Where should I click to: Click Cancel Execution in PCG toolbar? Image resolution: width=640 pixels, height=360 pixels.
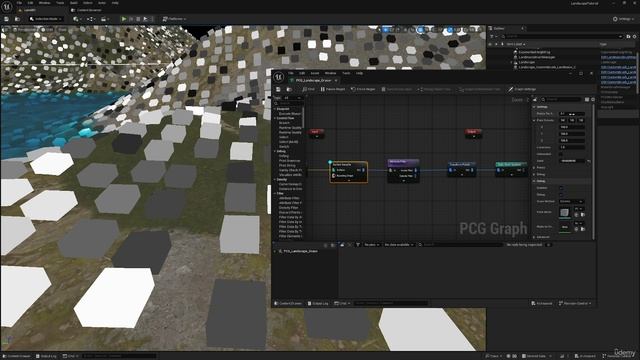pos(397,89)
